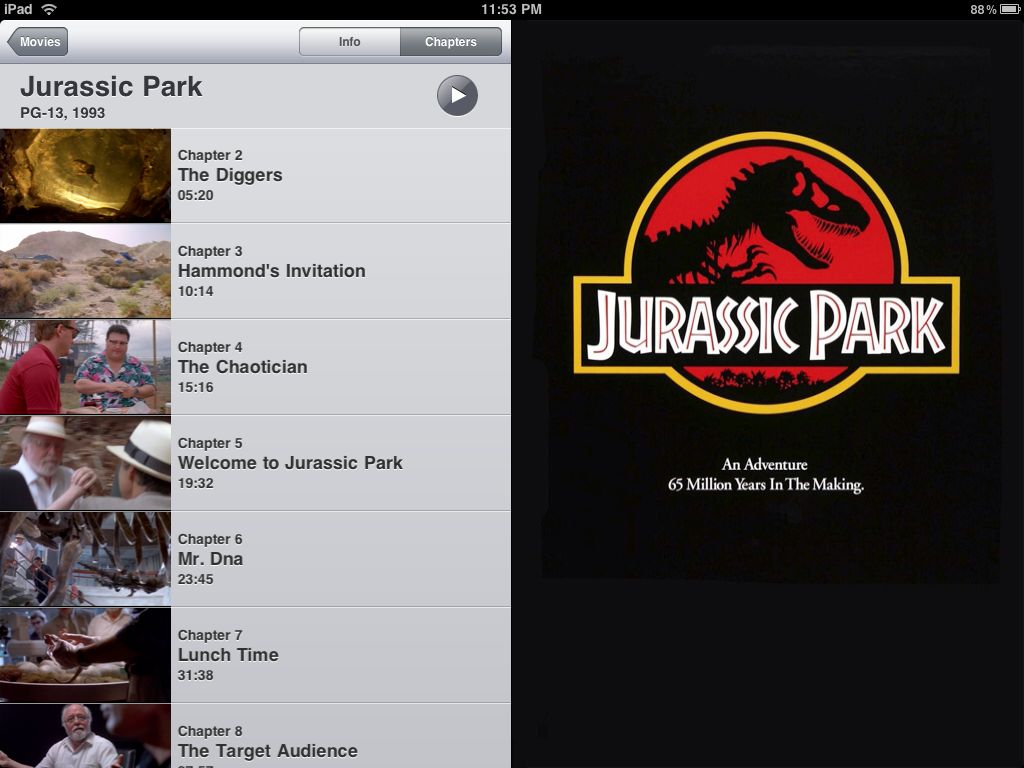Play the Jurassic Park movie
Image resolution: width=1024 pixels, height=768 pixels.
pos(457,95)
